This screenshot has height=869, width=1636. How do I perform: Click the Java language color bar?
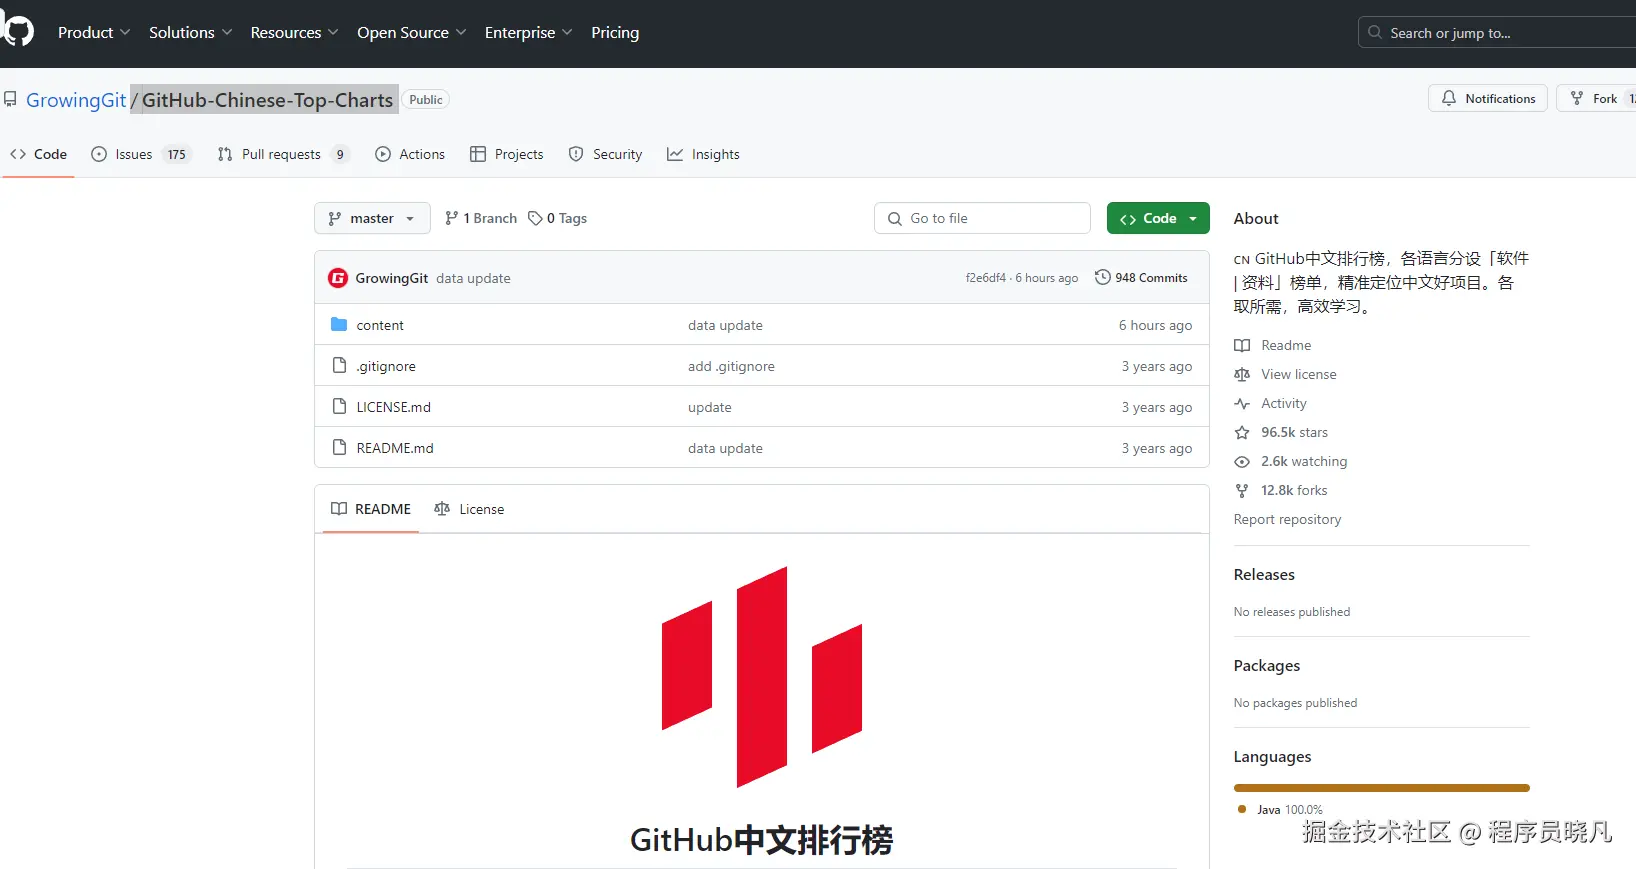tap(1381, 788)
